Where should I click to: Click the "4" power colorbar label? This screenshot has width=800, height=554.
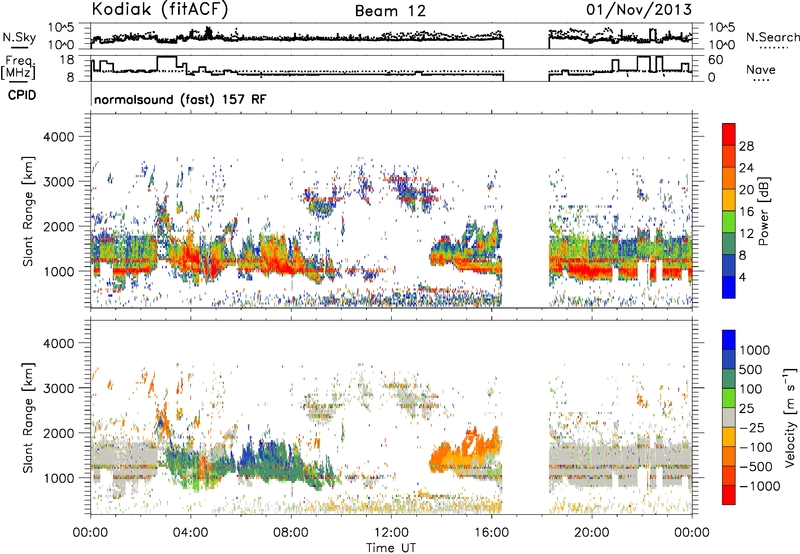tap(742, 278)
